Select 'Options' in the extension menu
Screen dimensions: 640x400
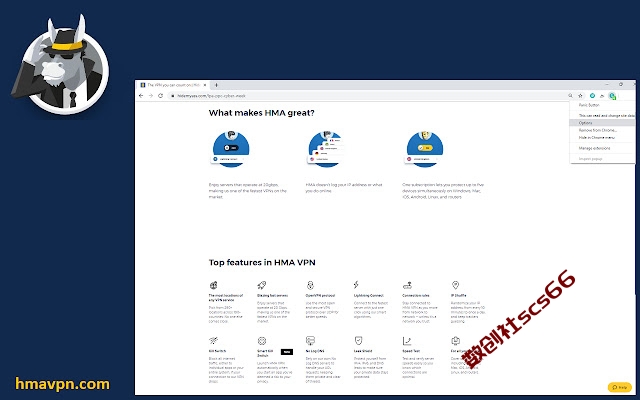(x=602, y=123)
